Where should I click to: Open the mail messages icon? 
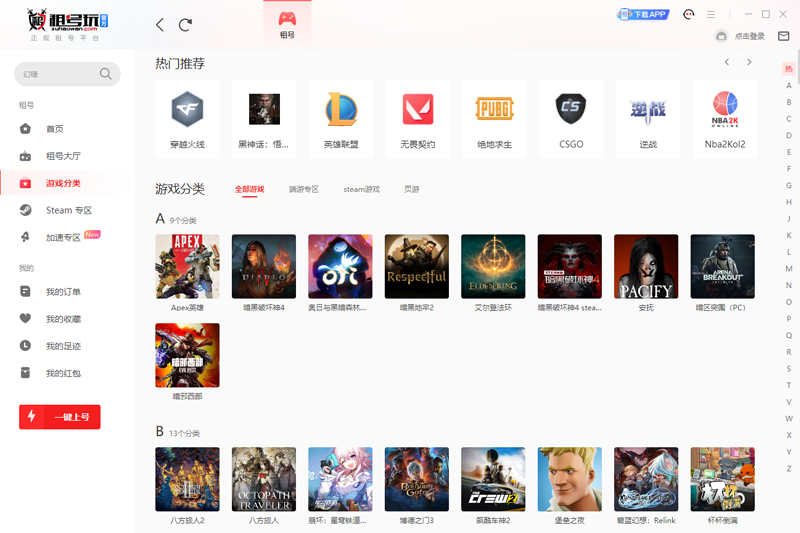click(x=784, y=36)
